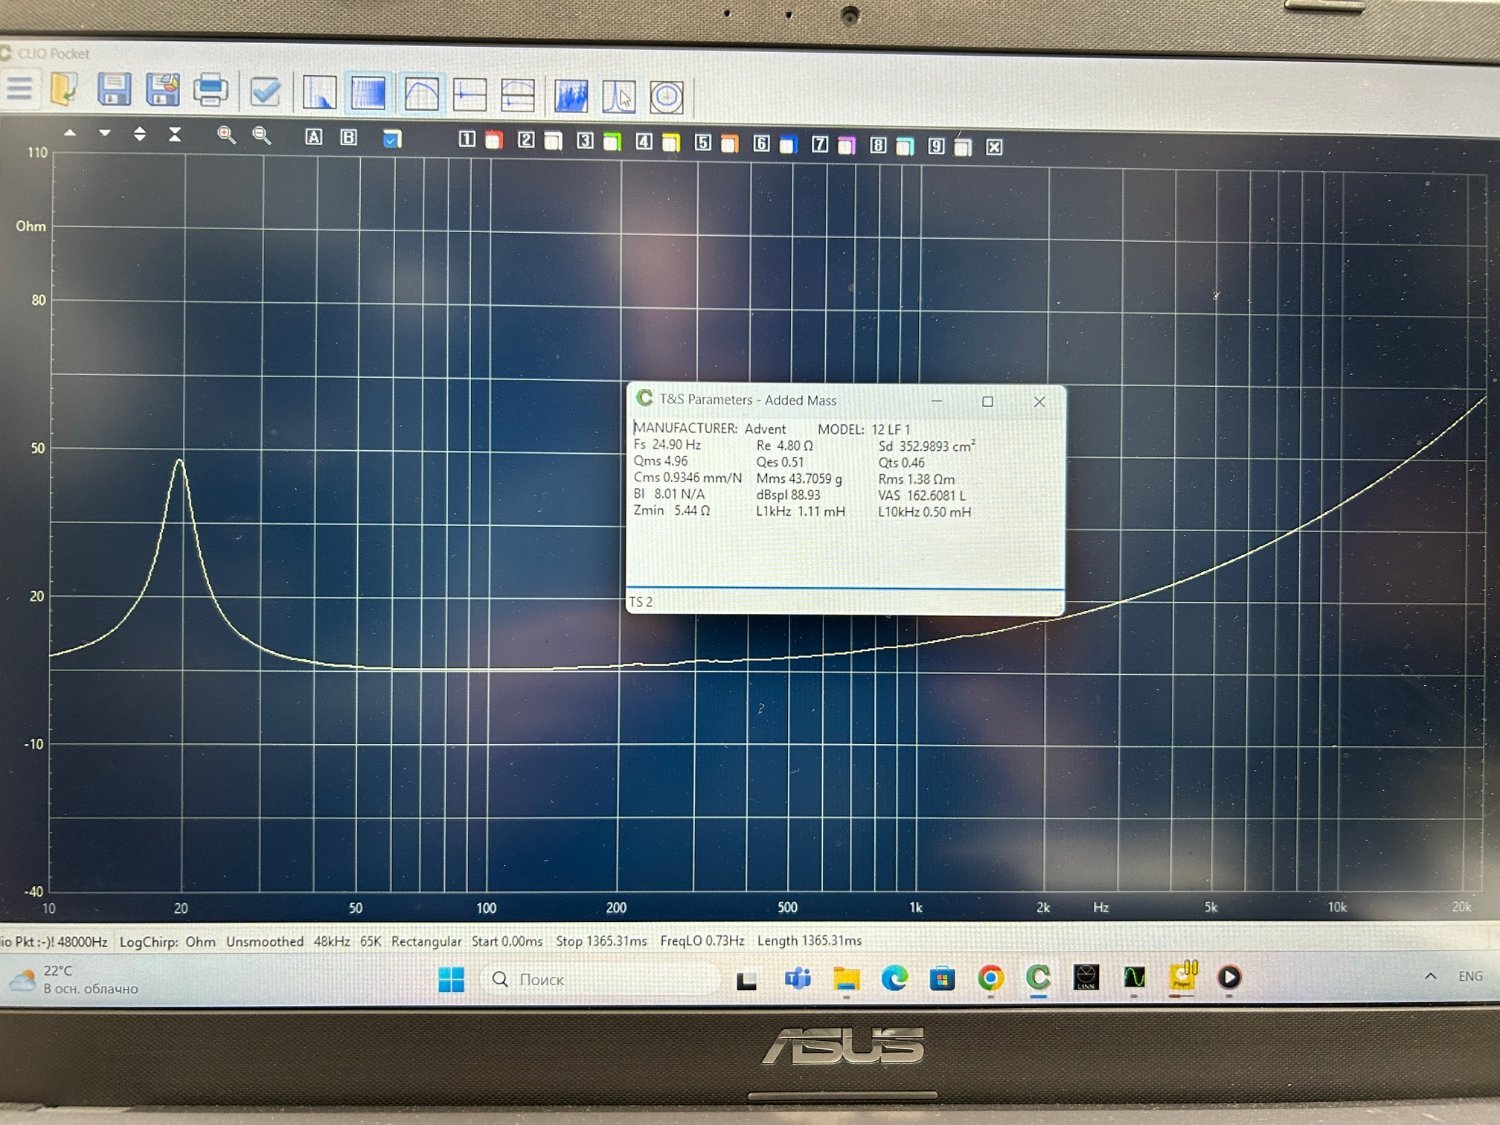This screenshot has width=1500, height=1125.
Task: Click the save-as floppy with picture icon
Action: [163, 90]
